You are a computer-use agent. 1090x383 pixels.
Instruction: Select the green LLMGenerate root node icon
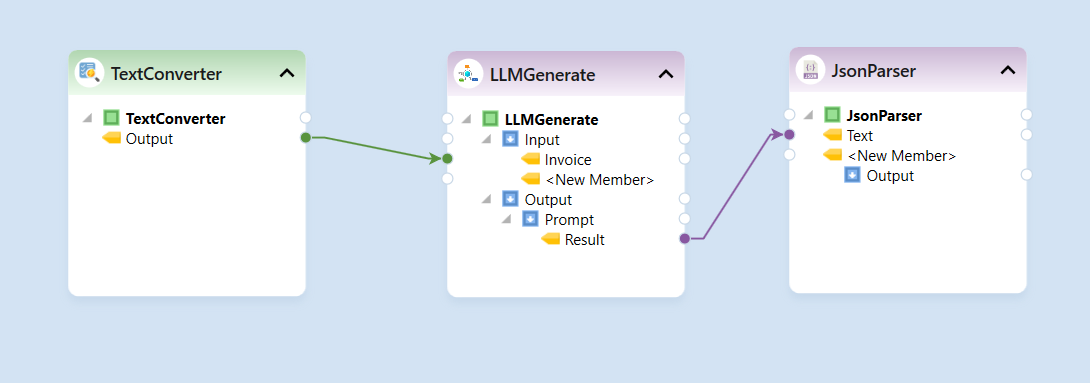click(x=491, y=120)
